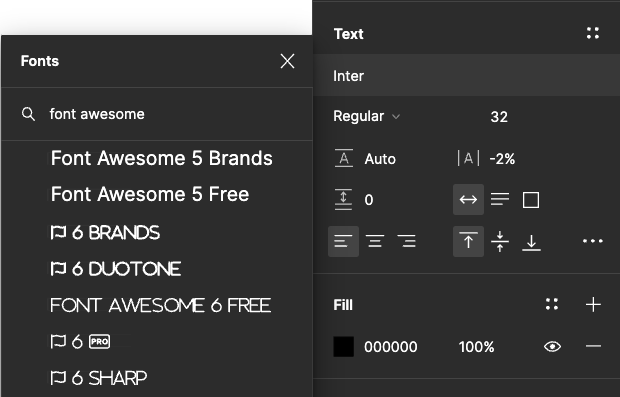Toggle fill visibility eye icon
The height and width of the screenshot is (397, 620).
tap(552, 346)
